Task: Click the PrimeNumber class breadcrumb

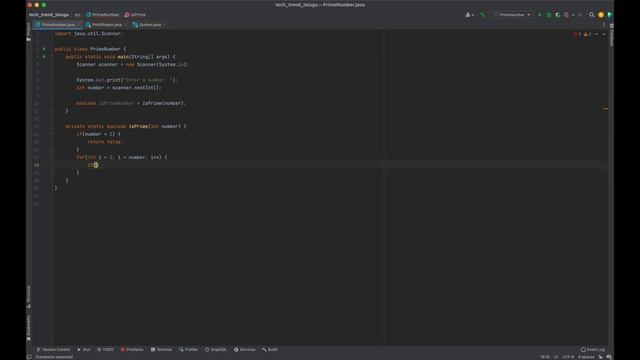Action: [x=102, y=15]
